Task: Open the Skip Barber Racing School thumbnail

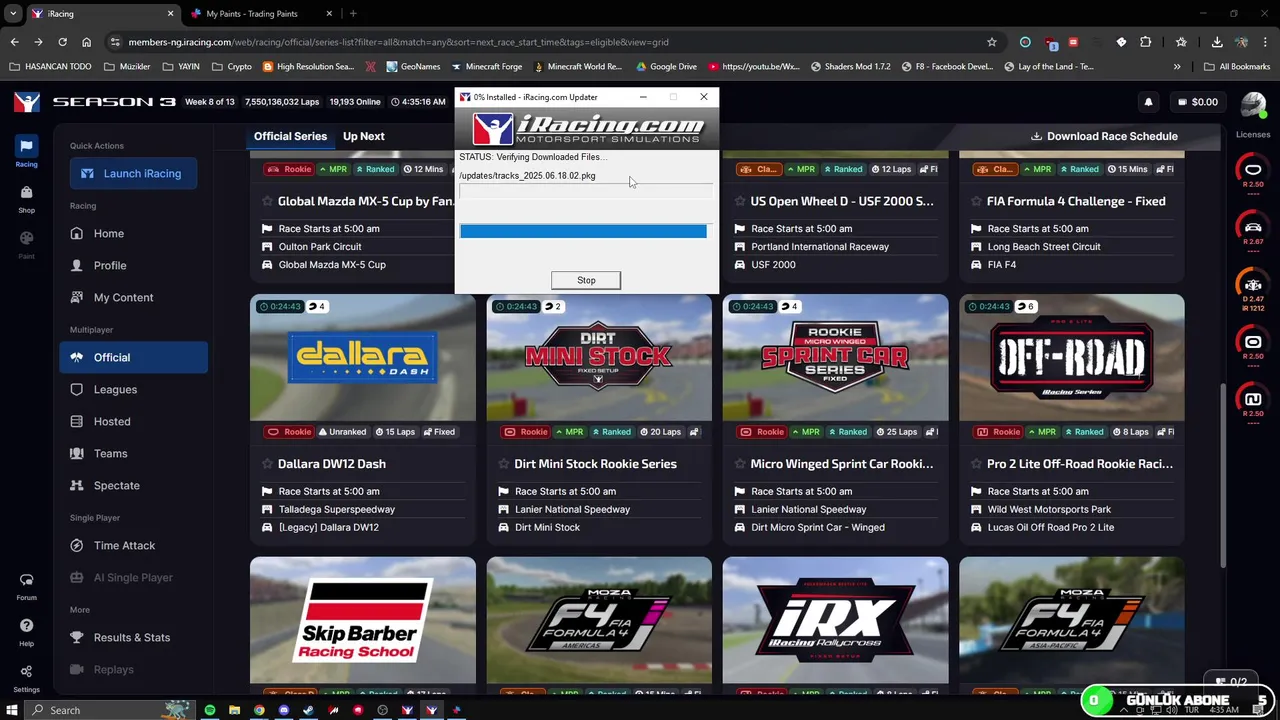Action: 363,620
